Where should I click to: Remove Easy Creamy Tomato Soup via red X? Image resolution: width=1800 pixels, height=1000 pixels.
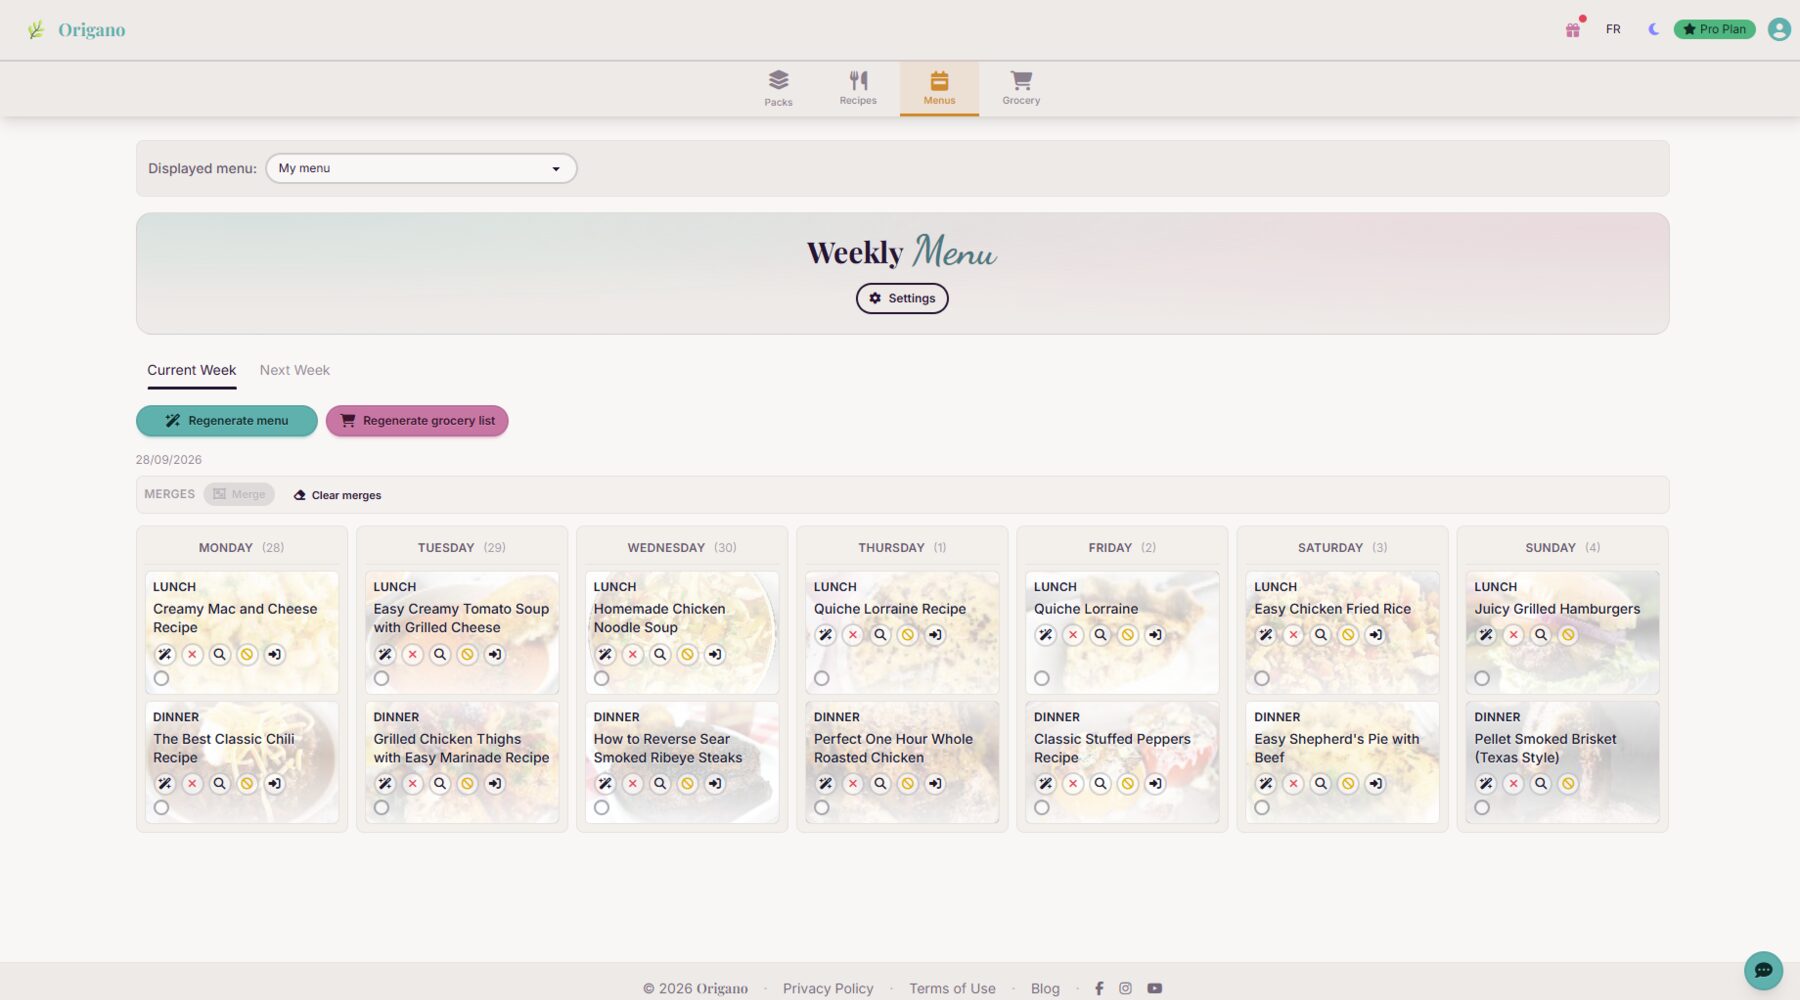click(412, 655)
